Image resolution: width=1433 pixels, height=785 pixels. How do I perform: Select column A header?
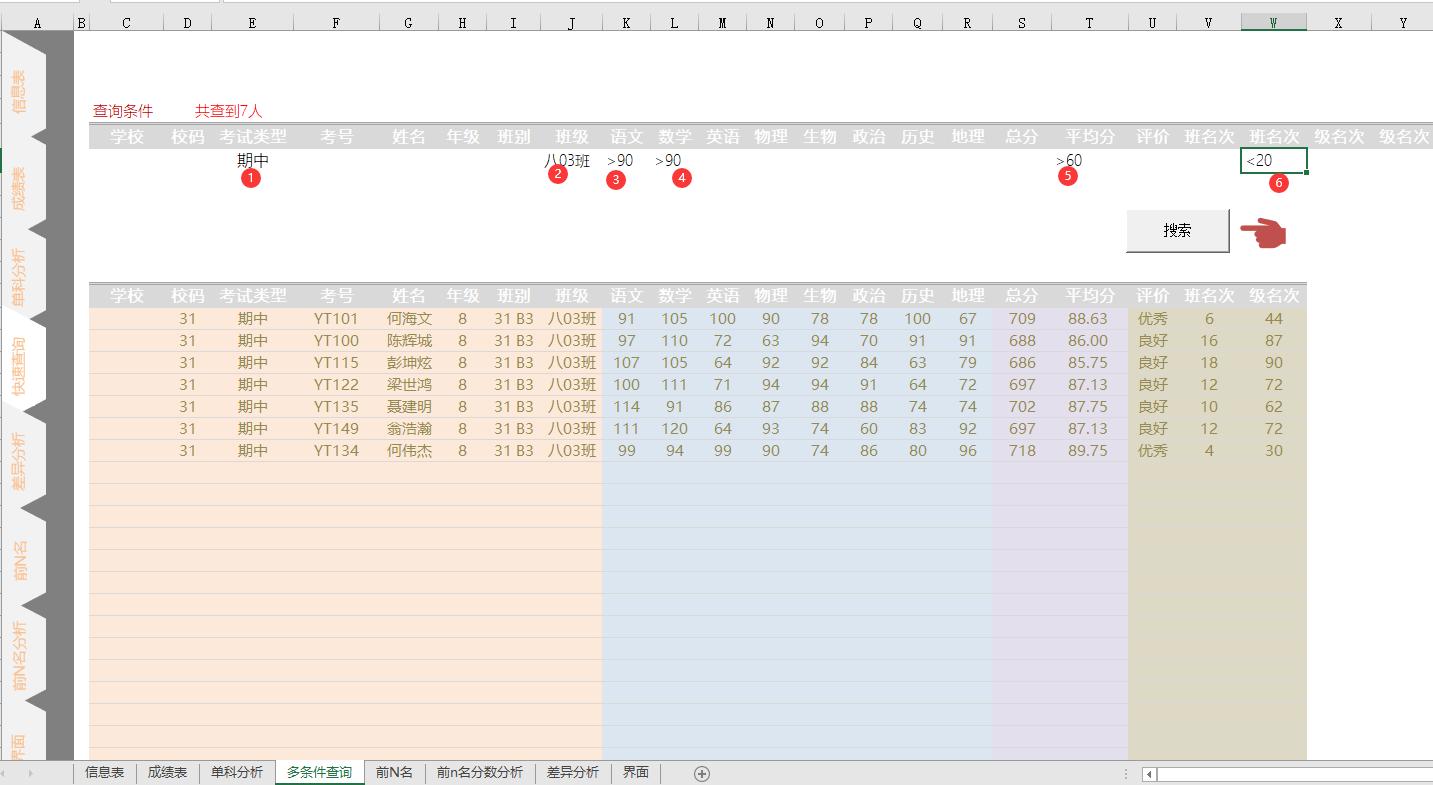pyautogui.click(x=38, y=22)
